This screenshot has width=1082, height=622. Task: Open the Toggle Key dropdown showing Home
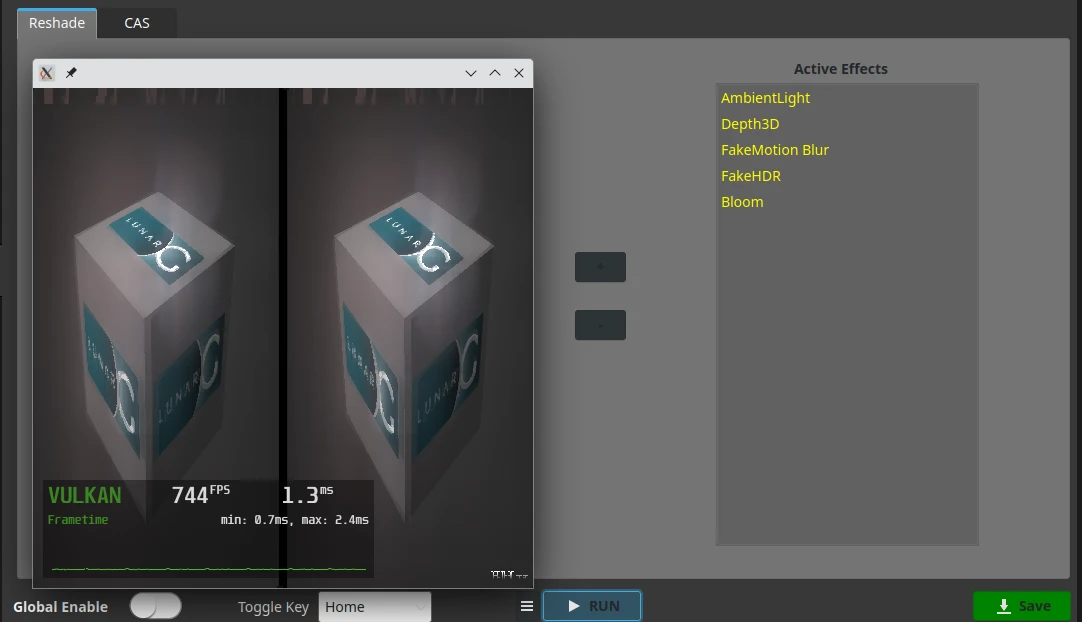pyautogui.click(x=374, y=607)
